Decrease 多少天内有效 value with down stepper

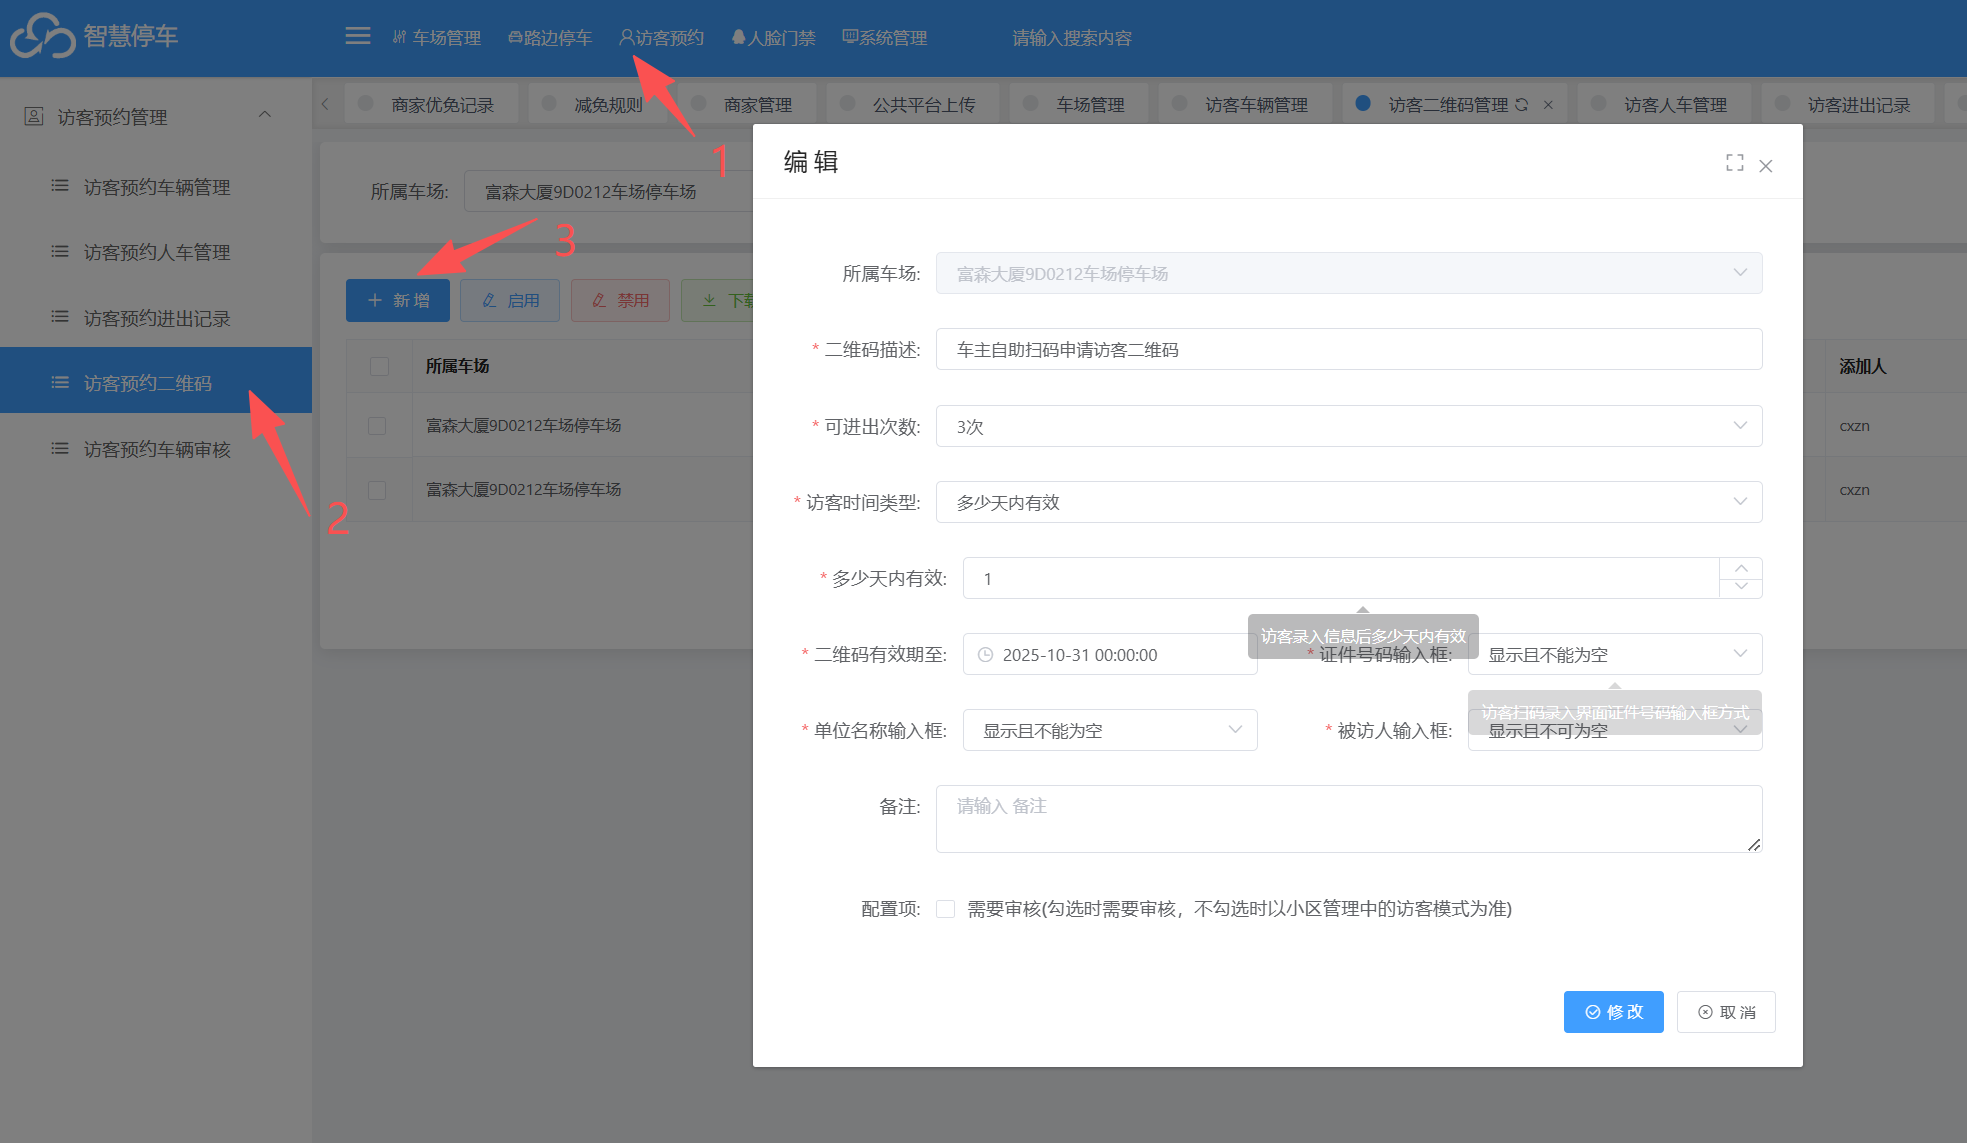click(x=1741, y=588)
